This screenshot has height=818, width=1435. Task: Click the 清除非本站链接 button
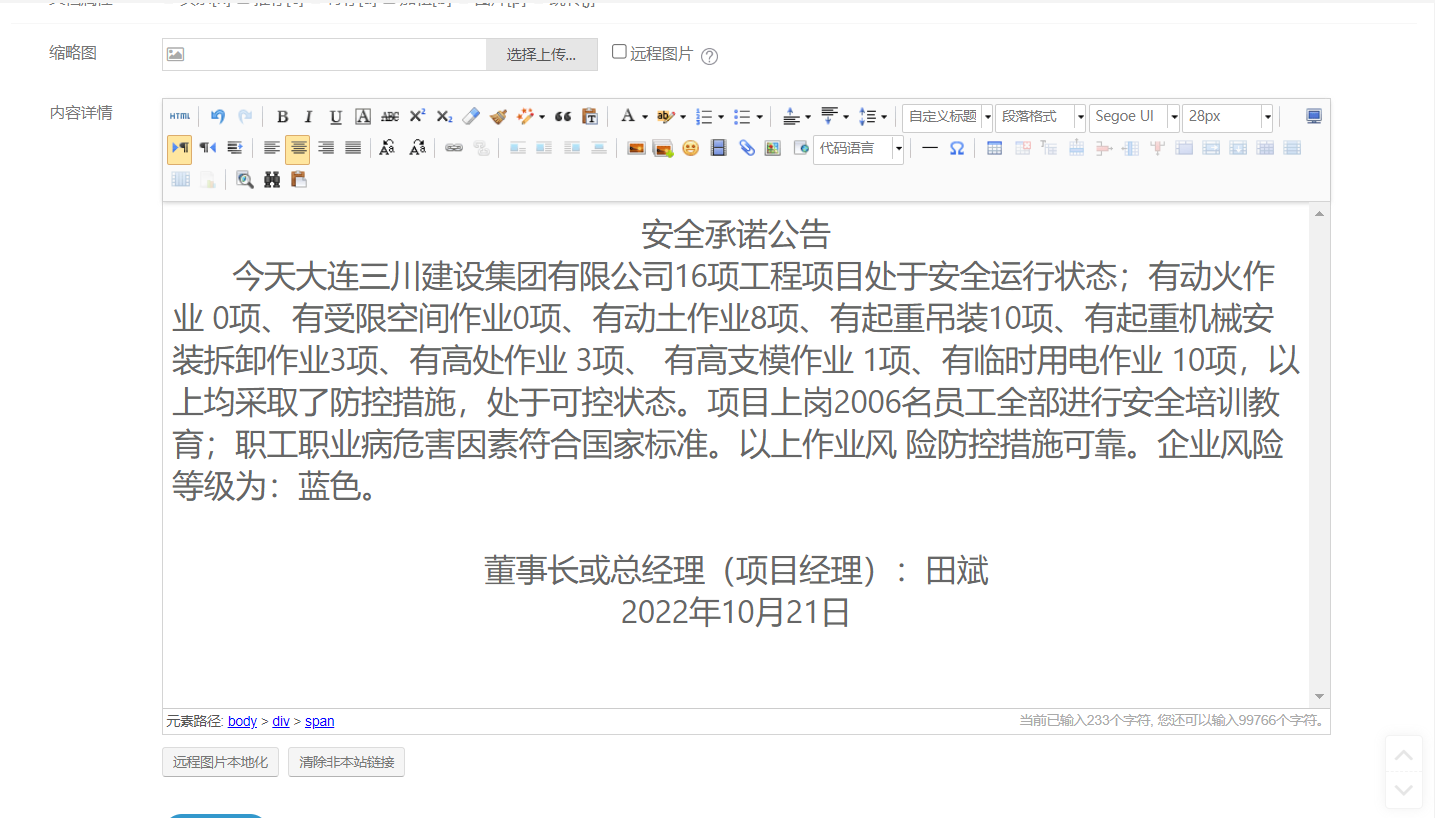point(346,762)
